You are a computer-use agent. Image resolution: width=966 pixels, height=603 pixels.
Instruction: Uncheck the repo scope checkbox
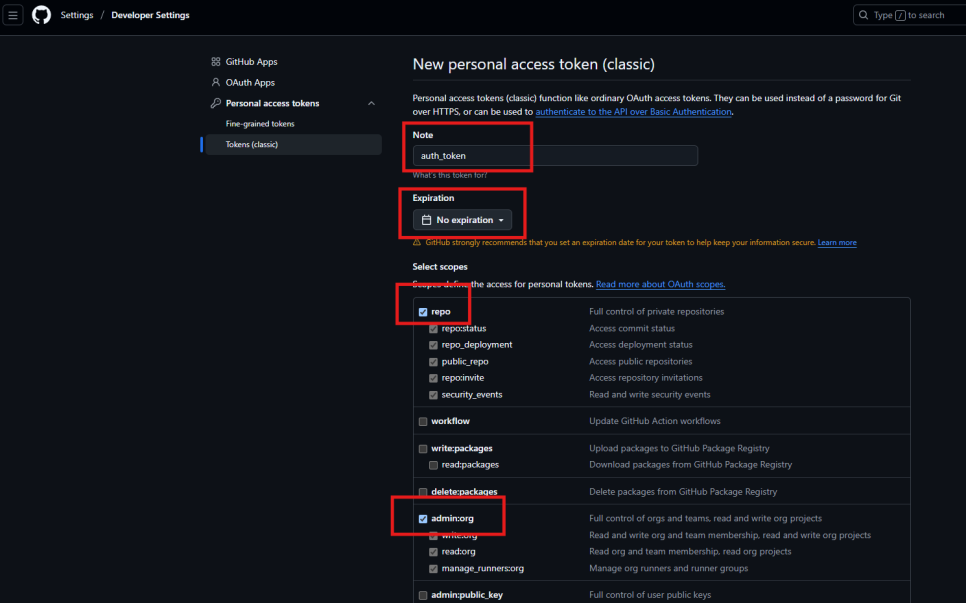(x=423, y=312)
